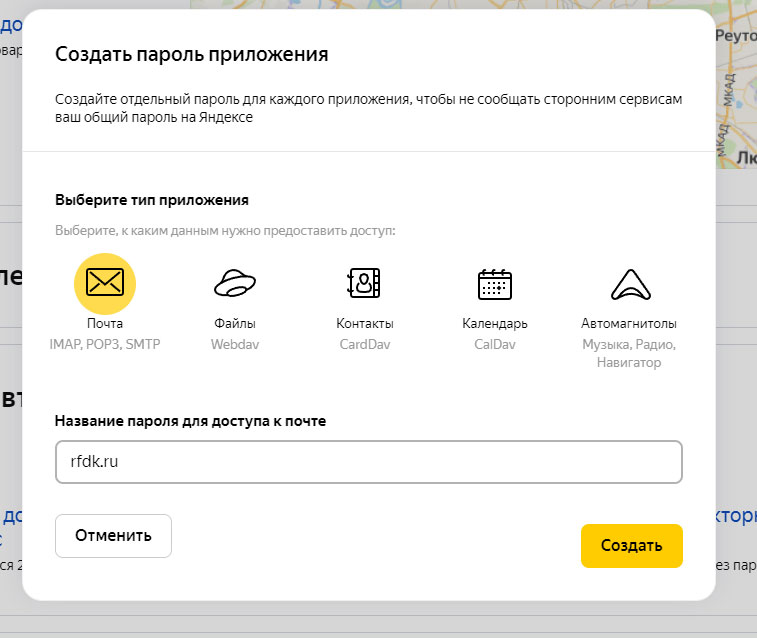This screenshot has height=638, width=757.
Task: Click the 'Музыка, Радио, Навигатор' caption
Action: pos(629,353)
